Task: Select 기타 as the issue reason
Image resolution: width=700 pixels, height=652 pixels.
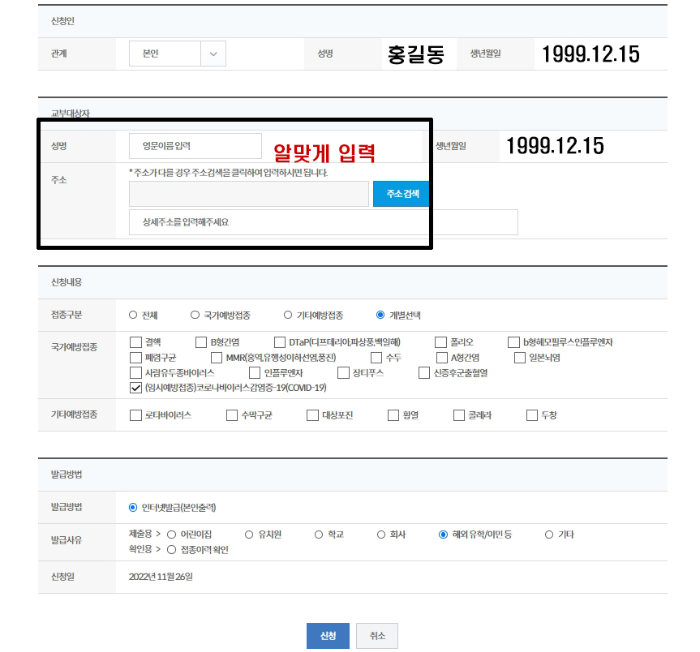Action: tap(549, 535)
